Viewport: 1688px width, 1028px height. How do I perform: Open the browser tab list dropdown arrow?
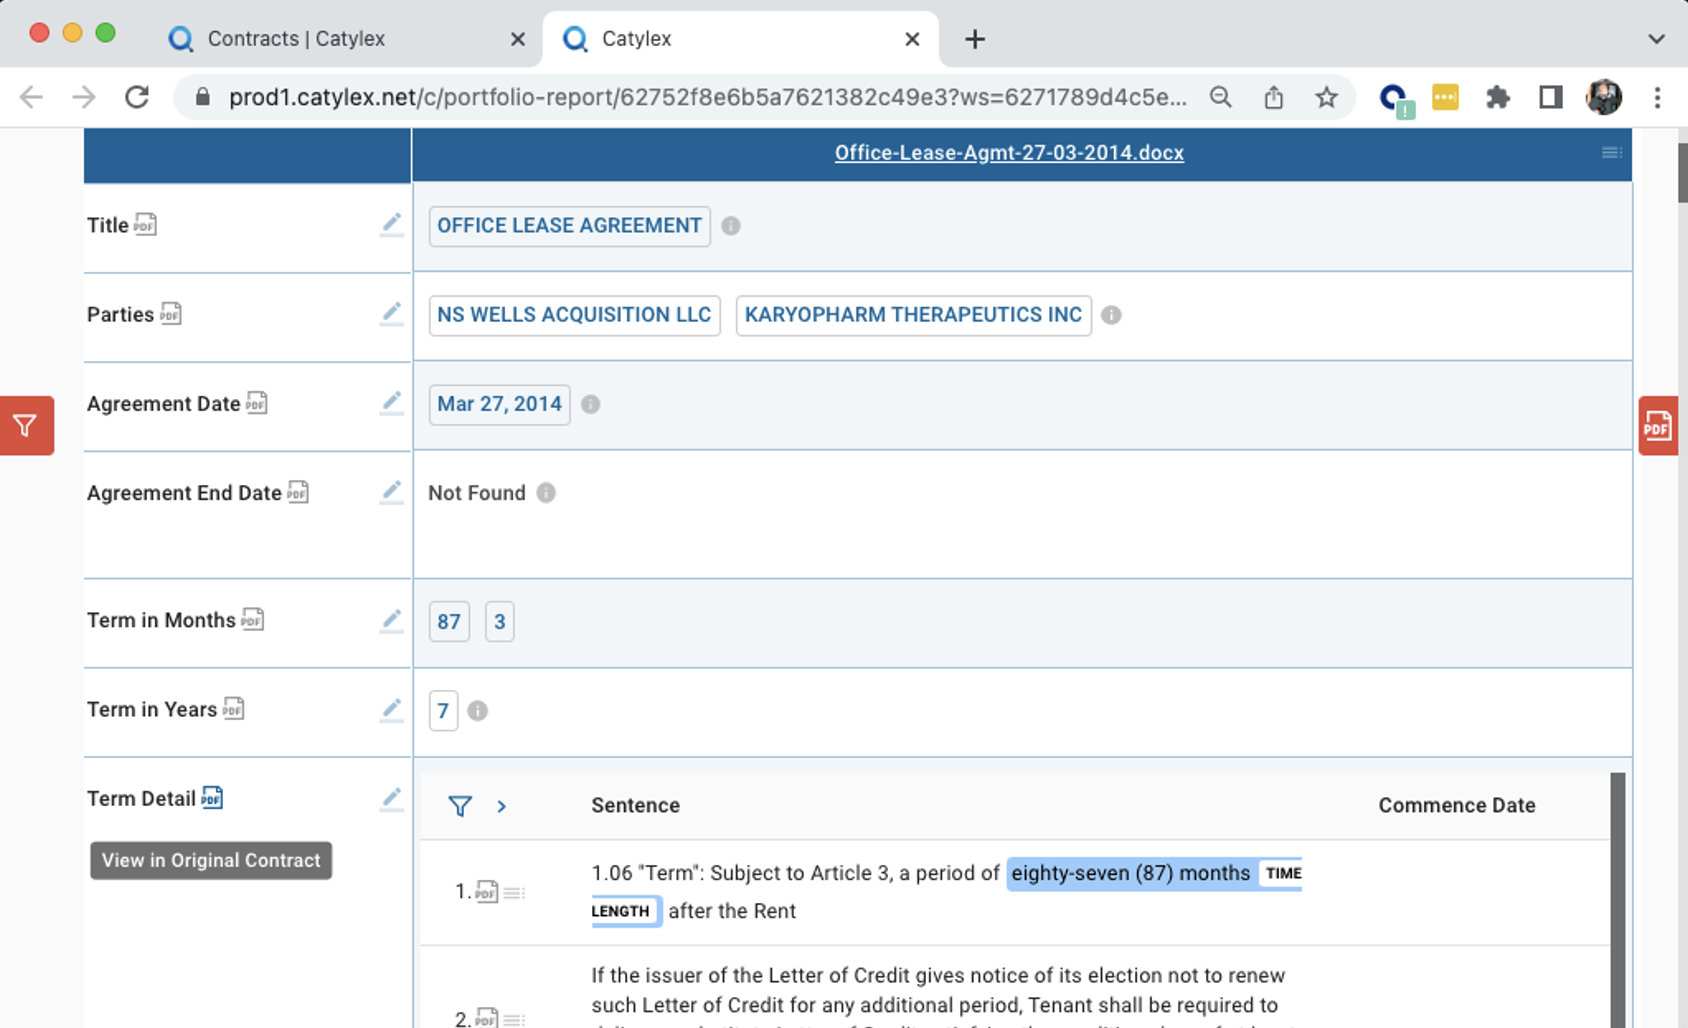click(1656, 39)
